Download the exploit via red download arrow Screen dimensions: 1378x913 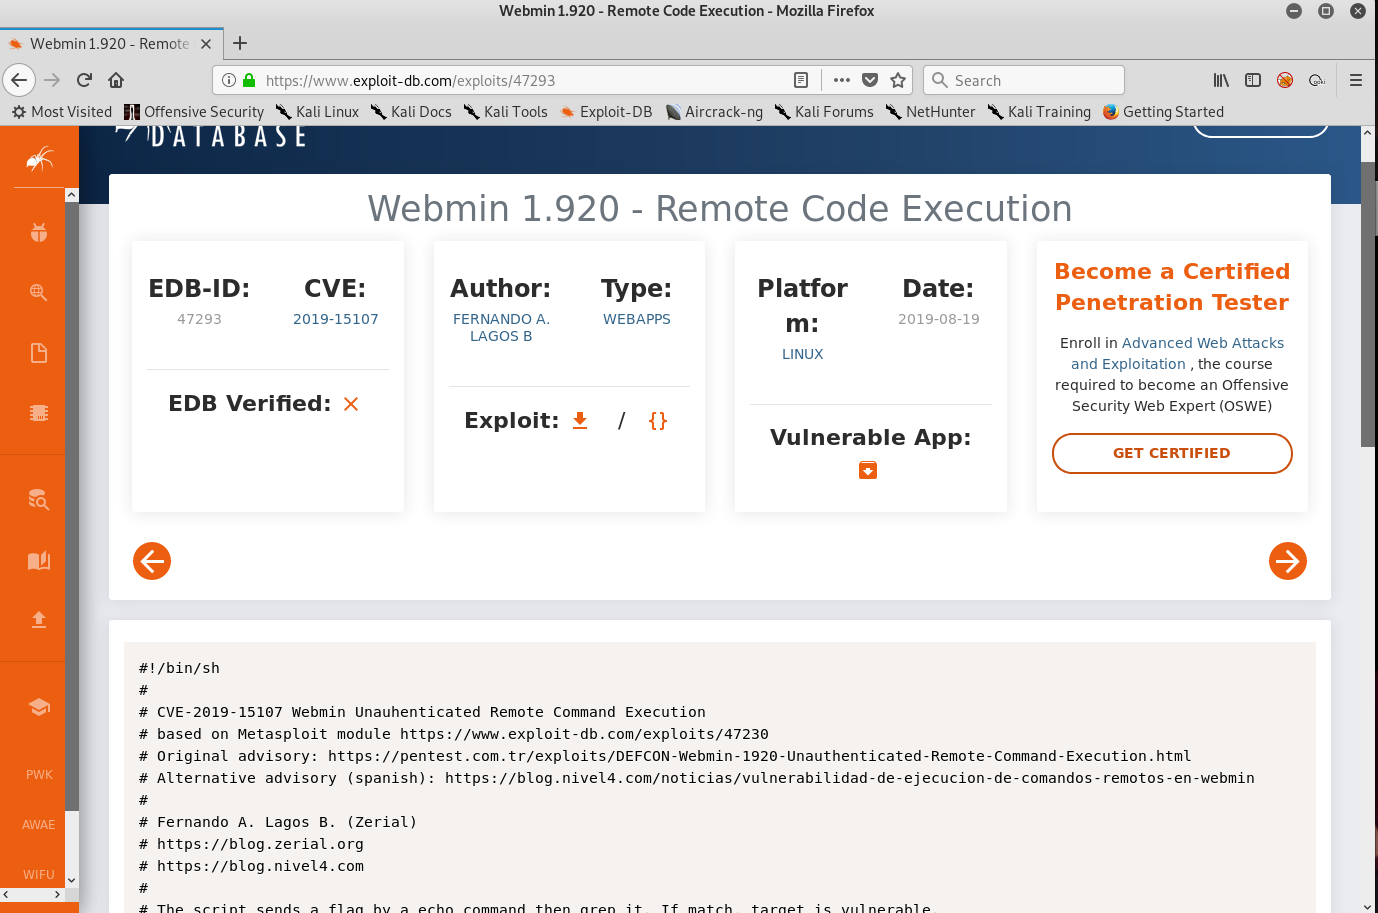(580, 421)
